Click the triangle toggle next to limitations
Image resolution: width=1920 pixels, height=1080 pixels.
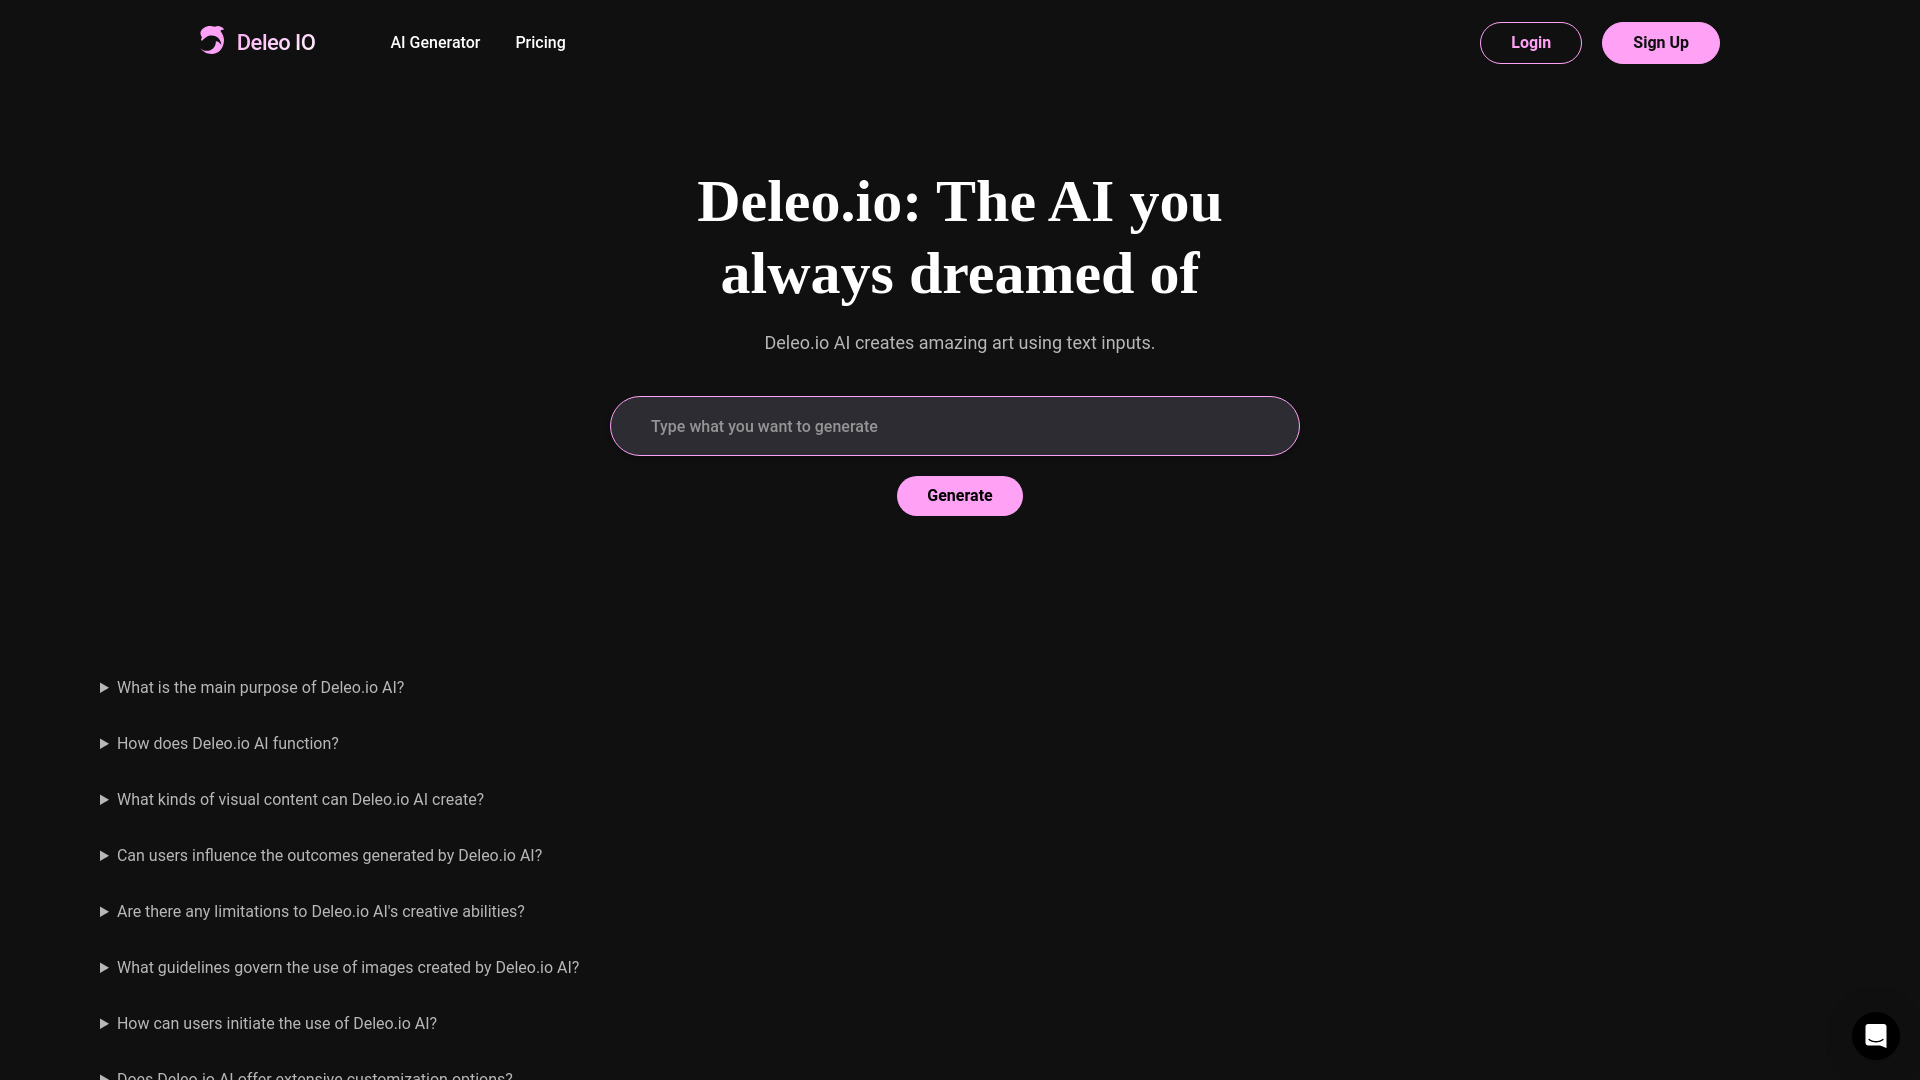103,911
